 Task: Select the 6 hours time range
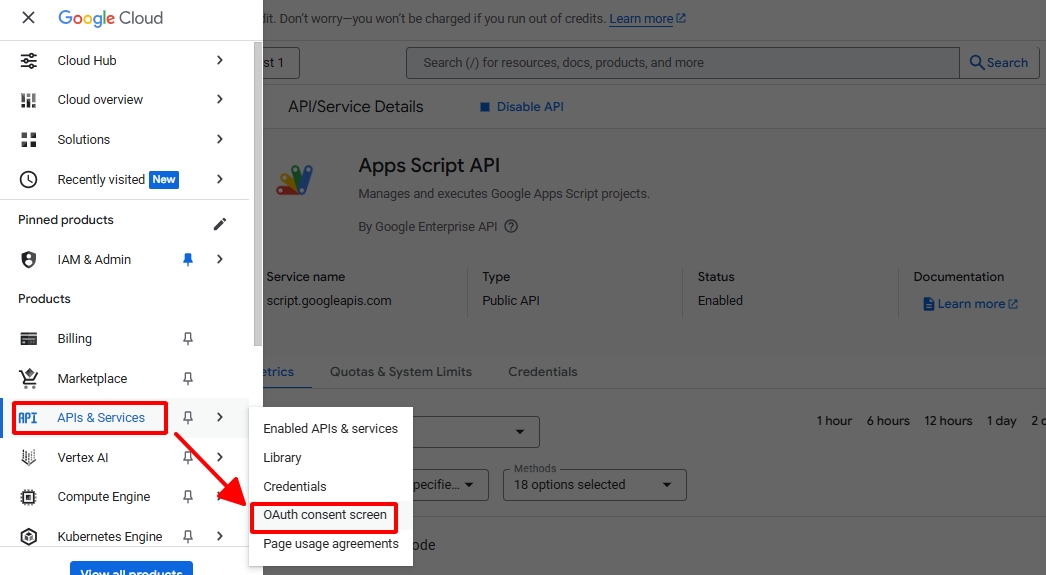coord(888,421)
